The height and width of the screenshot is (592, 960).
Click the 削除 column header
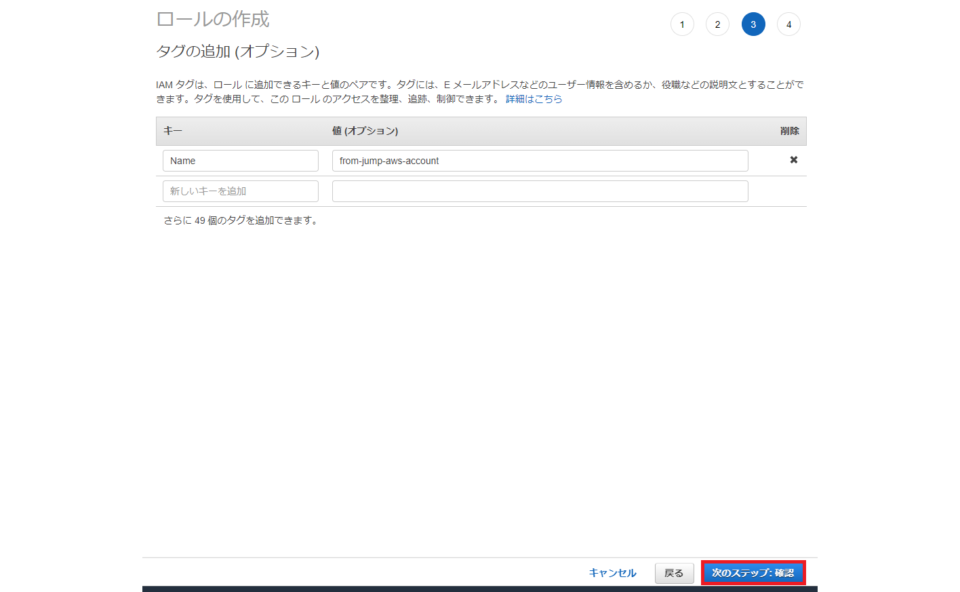790,131
